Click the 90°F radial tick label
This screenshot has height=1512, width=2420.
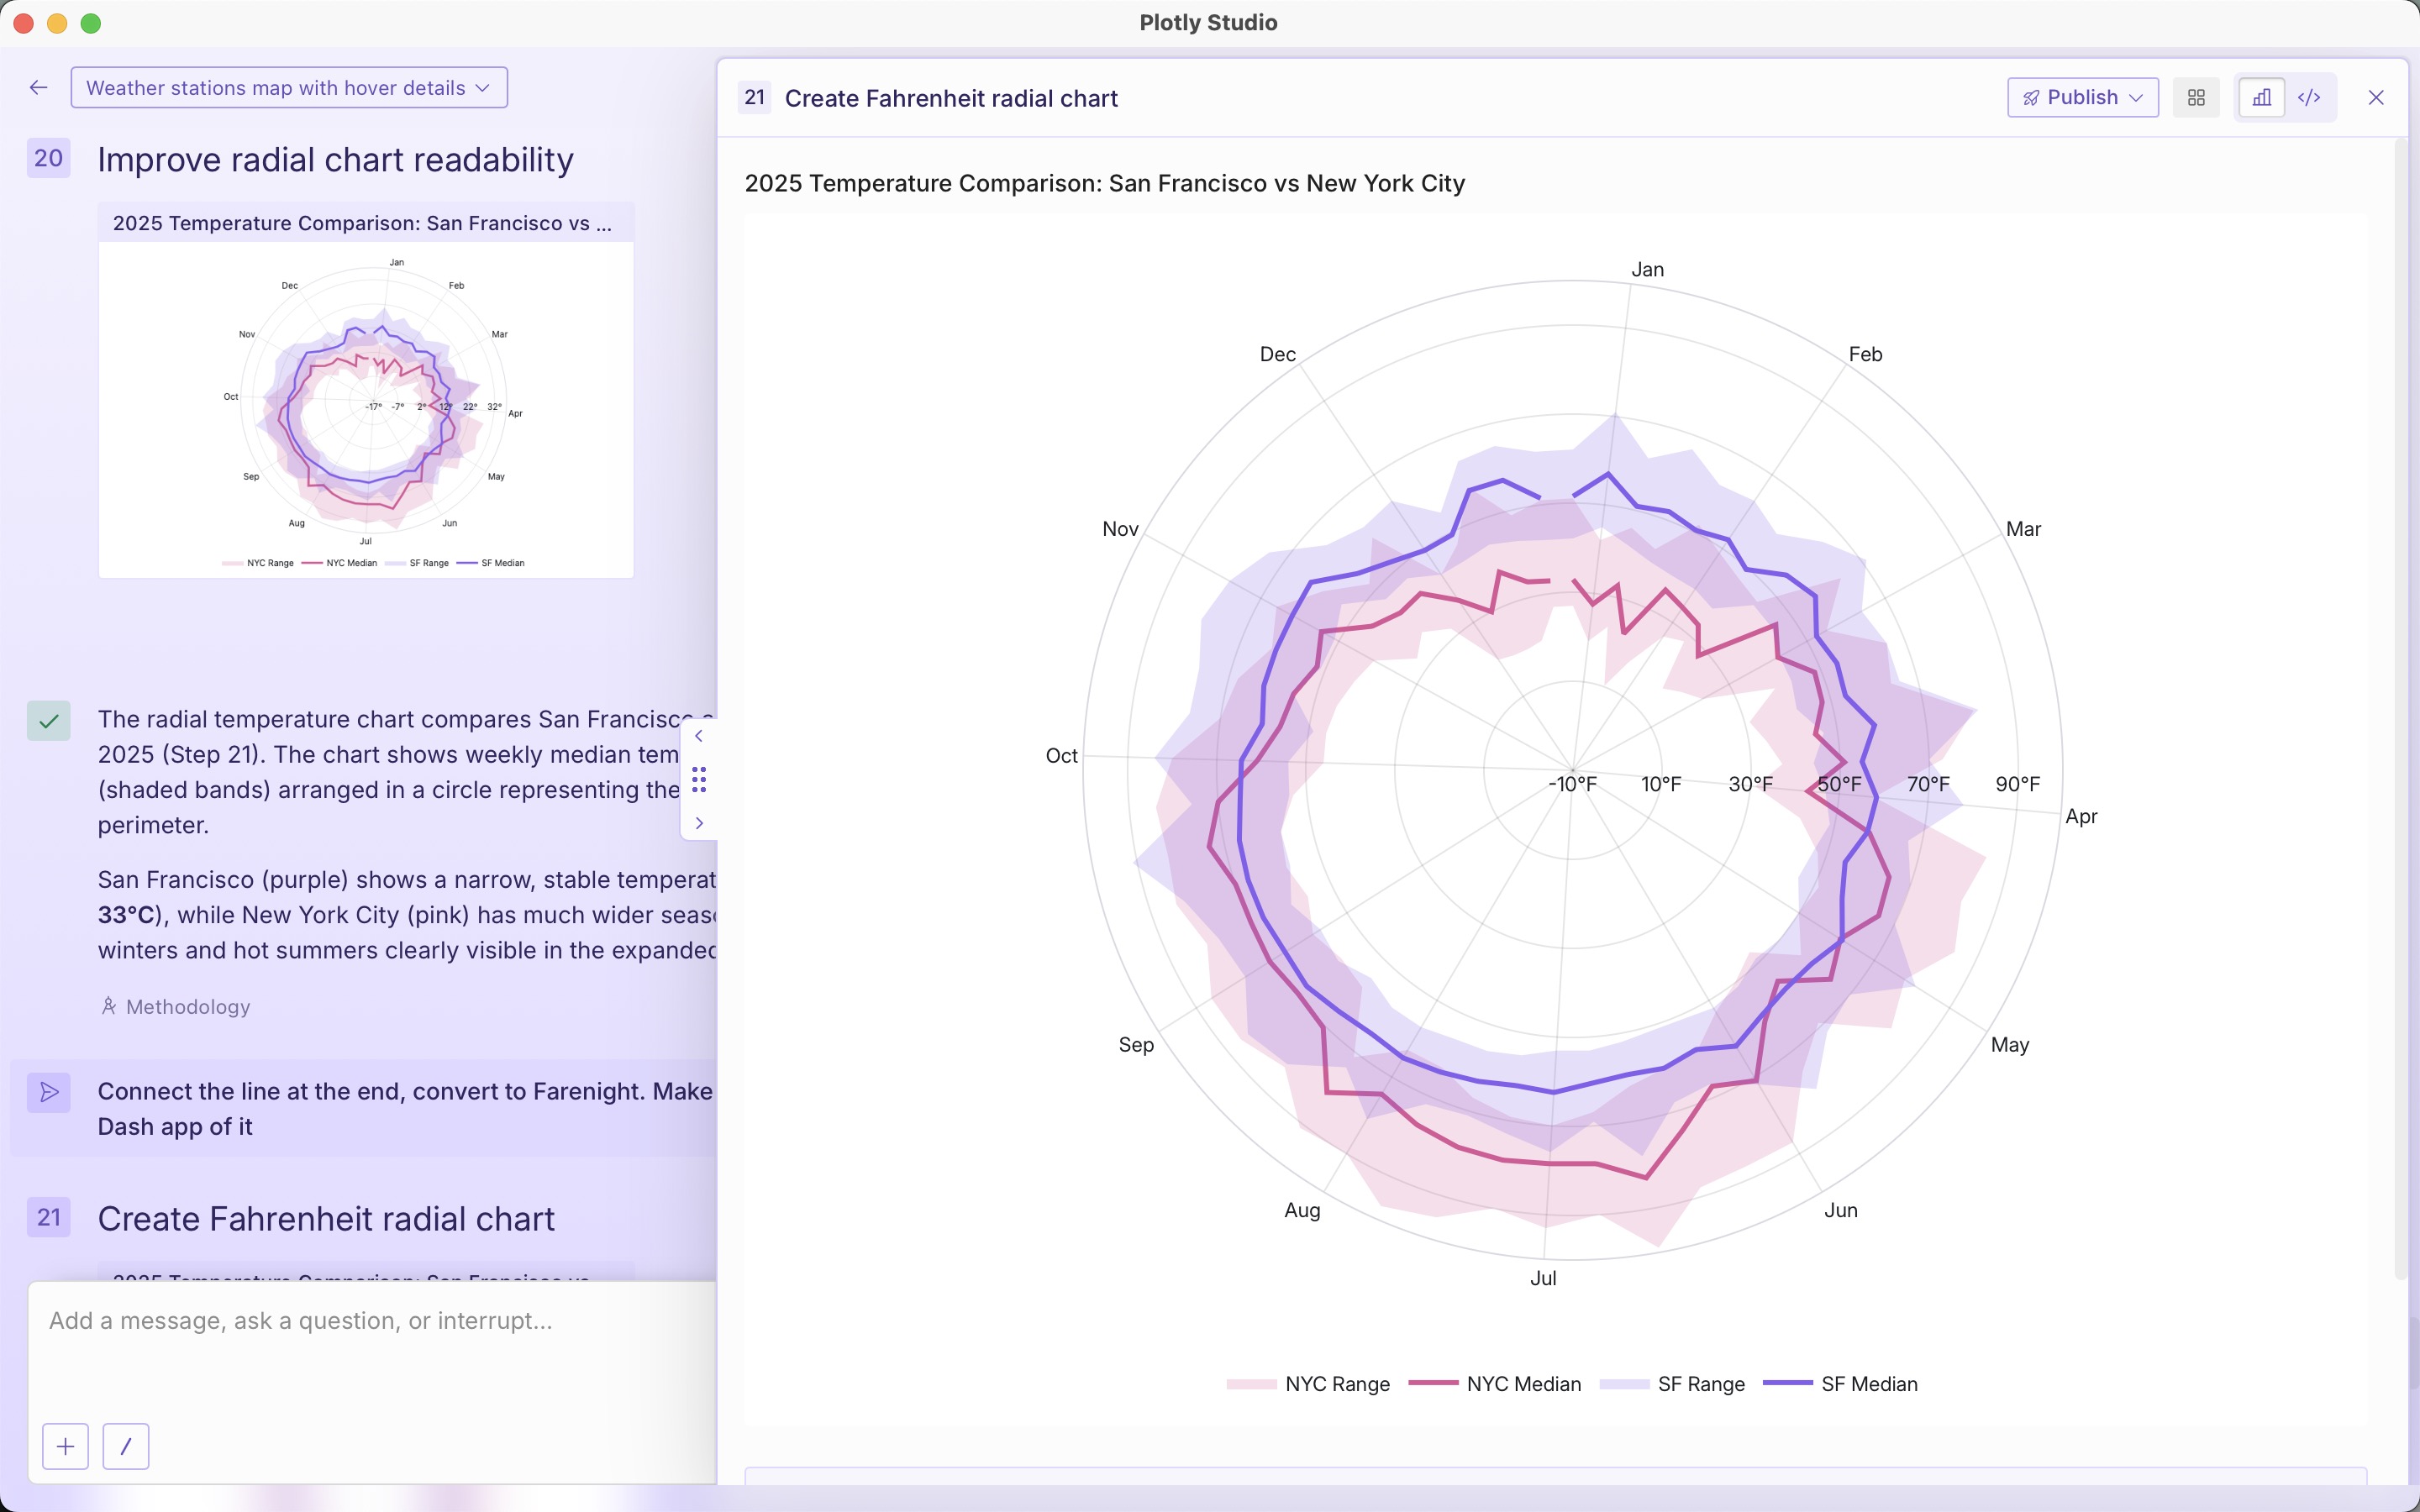tap(2017, 784)
